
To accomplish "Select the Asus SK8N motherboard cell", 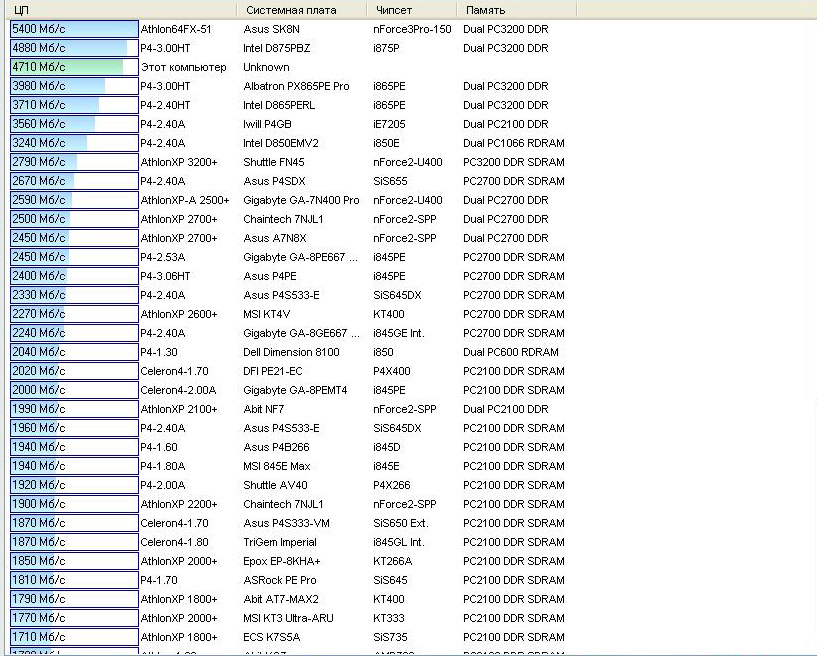I will (271, 29).
